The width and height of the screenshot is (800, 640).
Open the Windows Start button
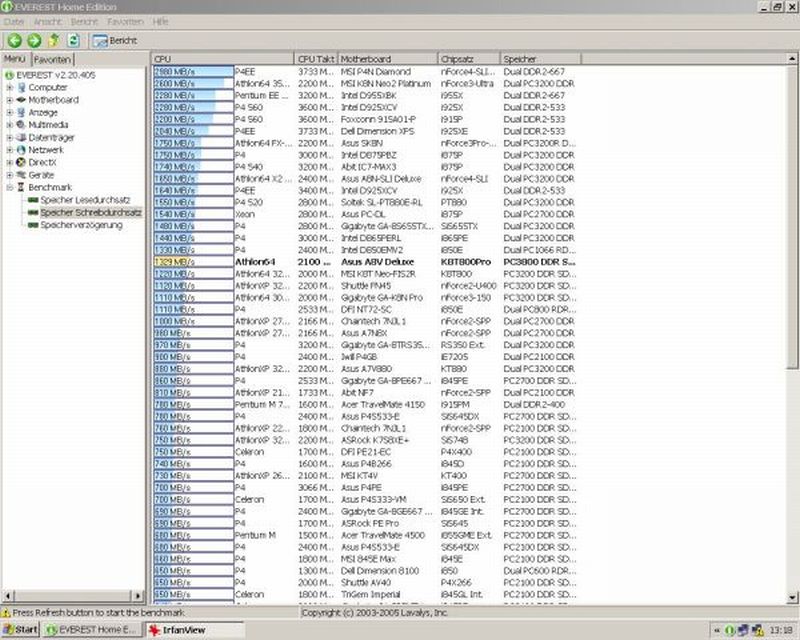20,630
